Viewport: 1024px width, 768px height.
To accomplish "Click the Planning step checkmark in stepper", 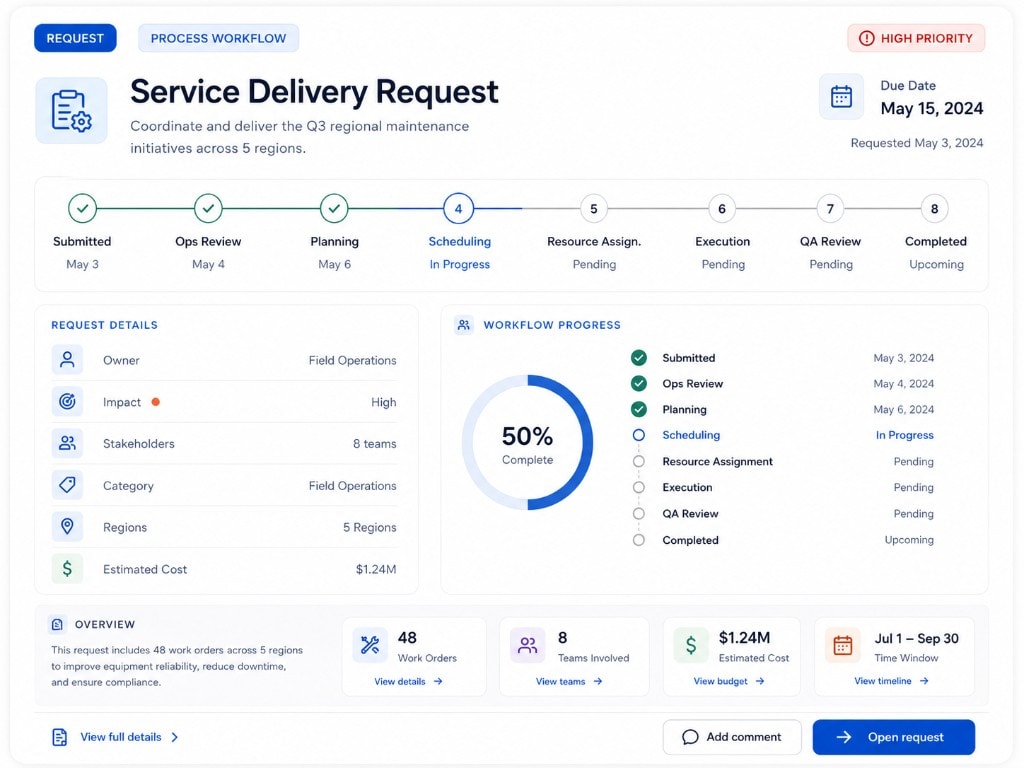I will [334, 208].
